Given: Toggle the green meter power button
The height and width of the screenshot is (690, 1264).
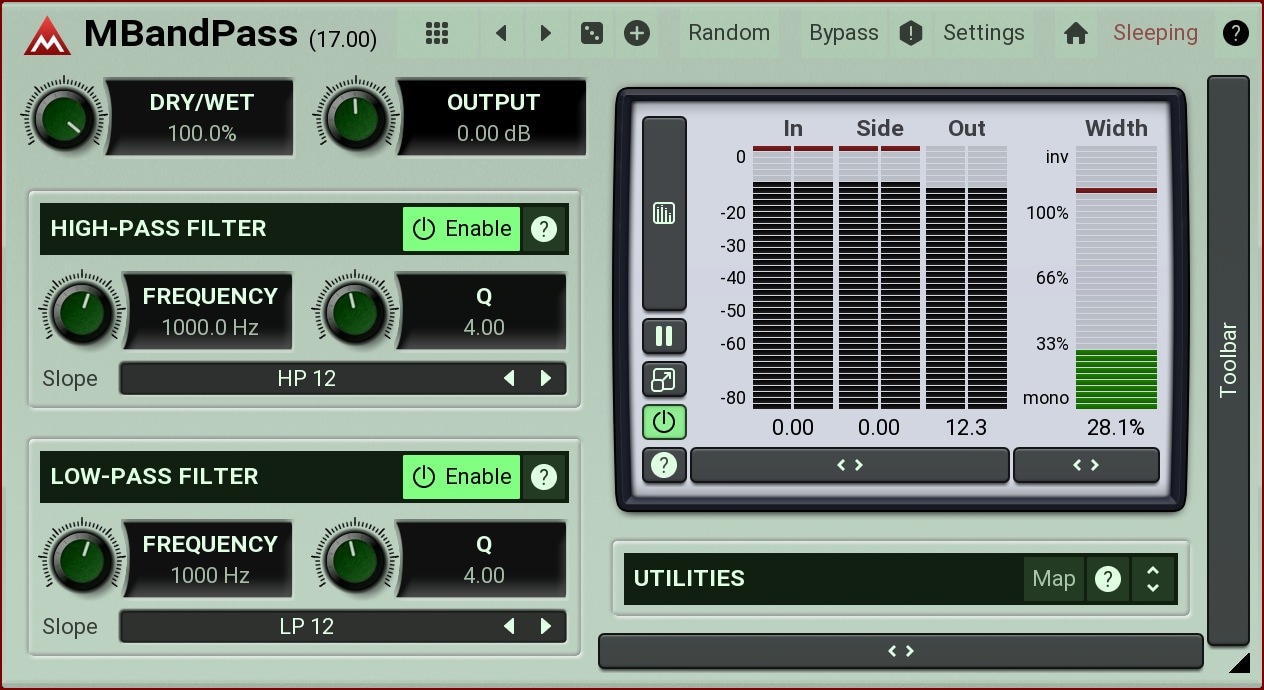Looking at the screenshot, I should (x=664, y=422).
